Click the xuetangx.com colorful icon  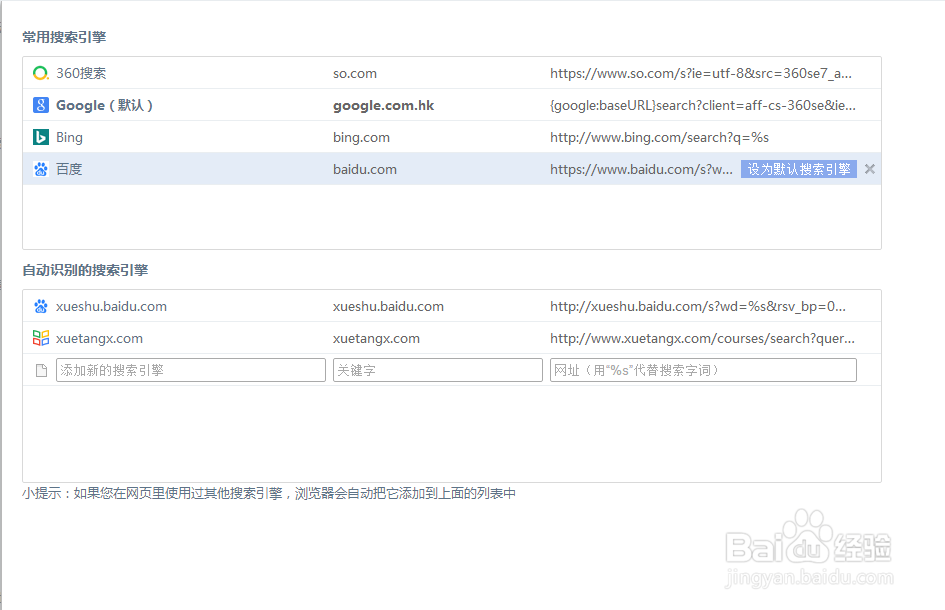click(x=40, y=338)
